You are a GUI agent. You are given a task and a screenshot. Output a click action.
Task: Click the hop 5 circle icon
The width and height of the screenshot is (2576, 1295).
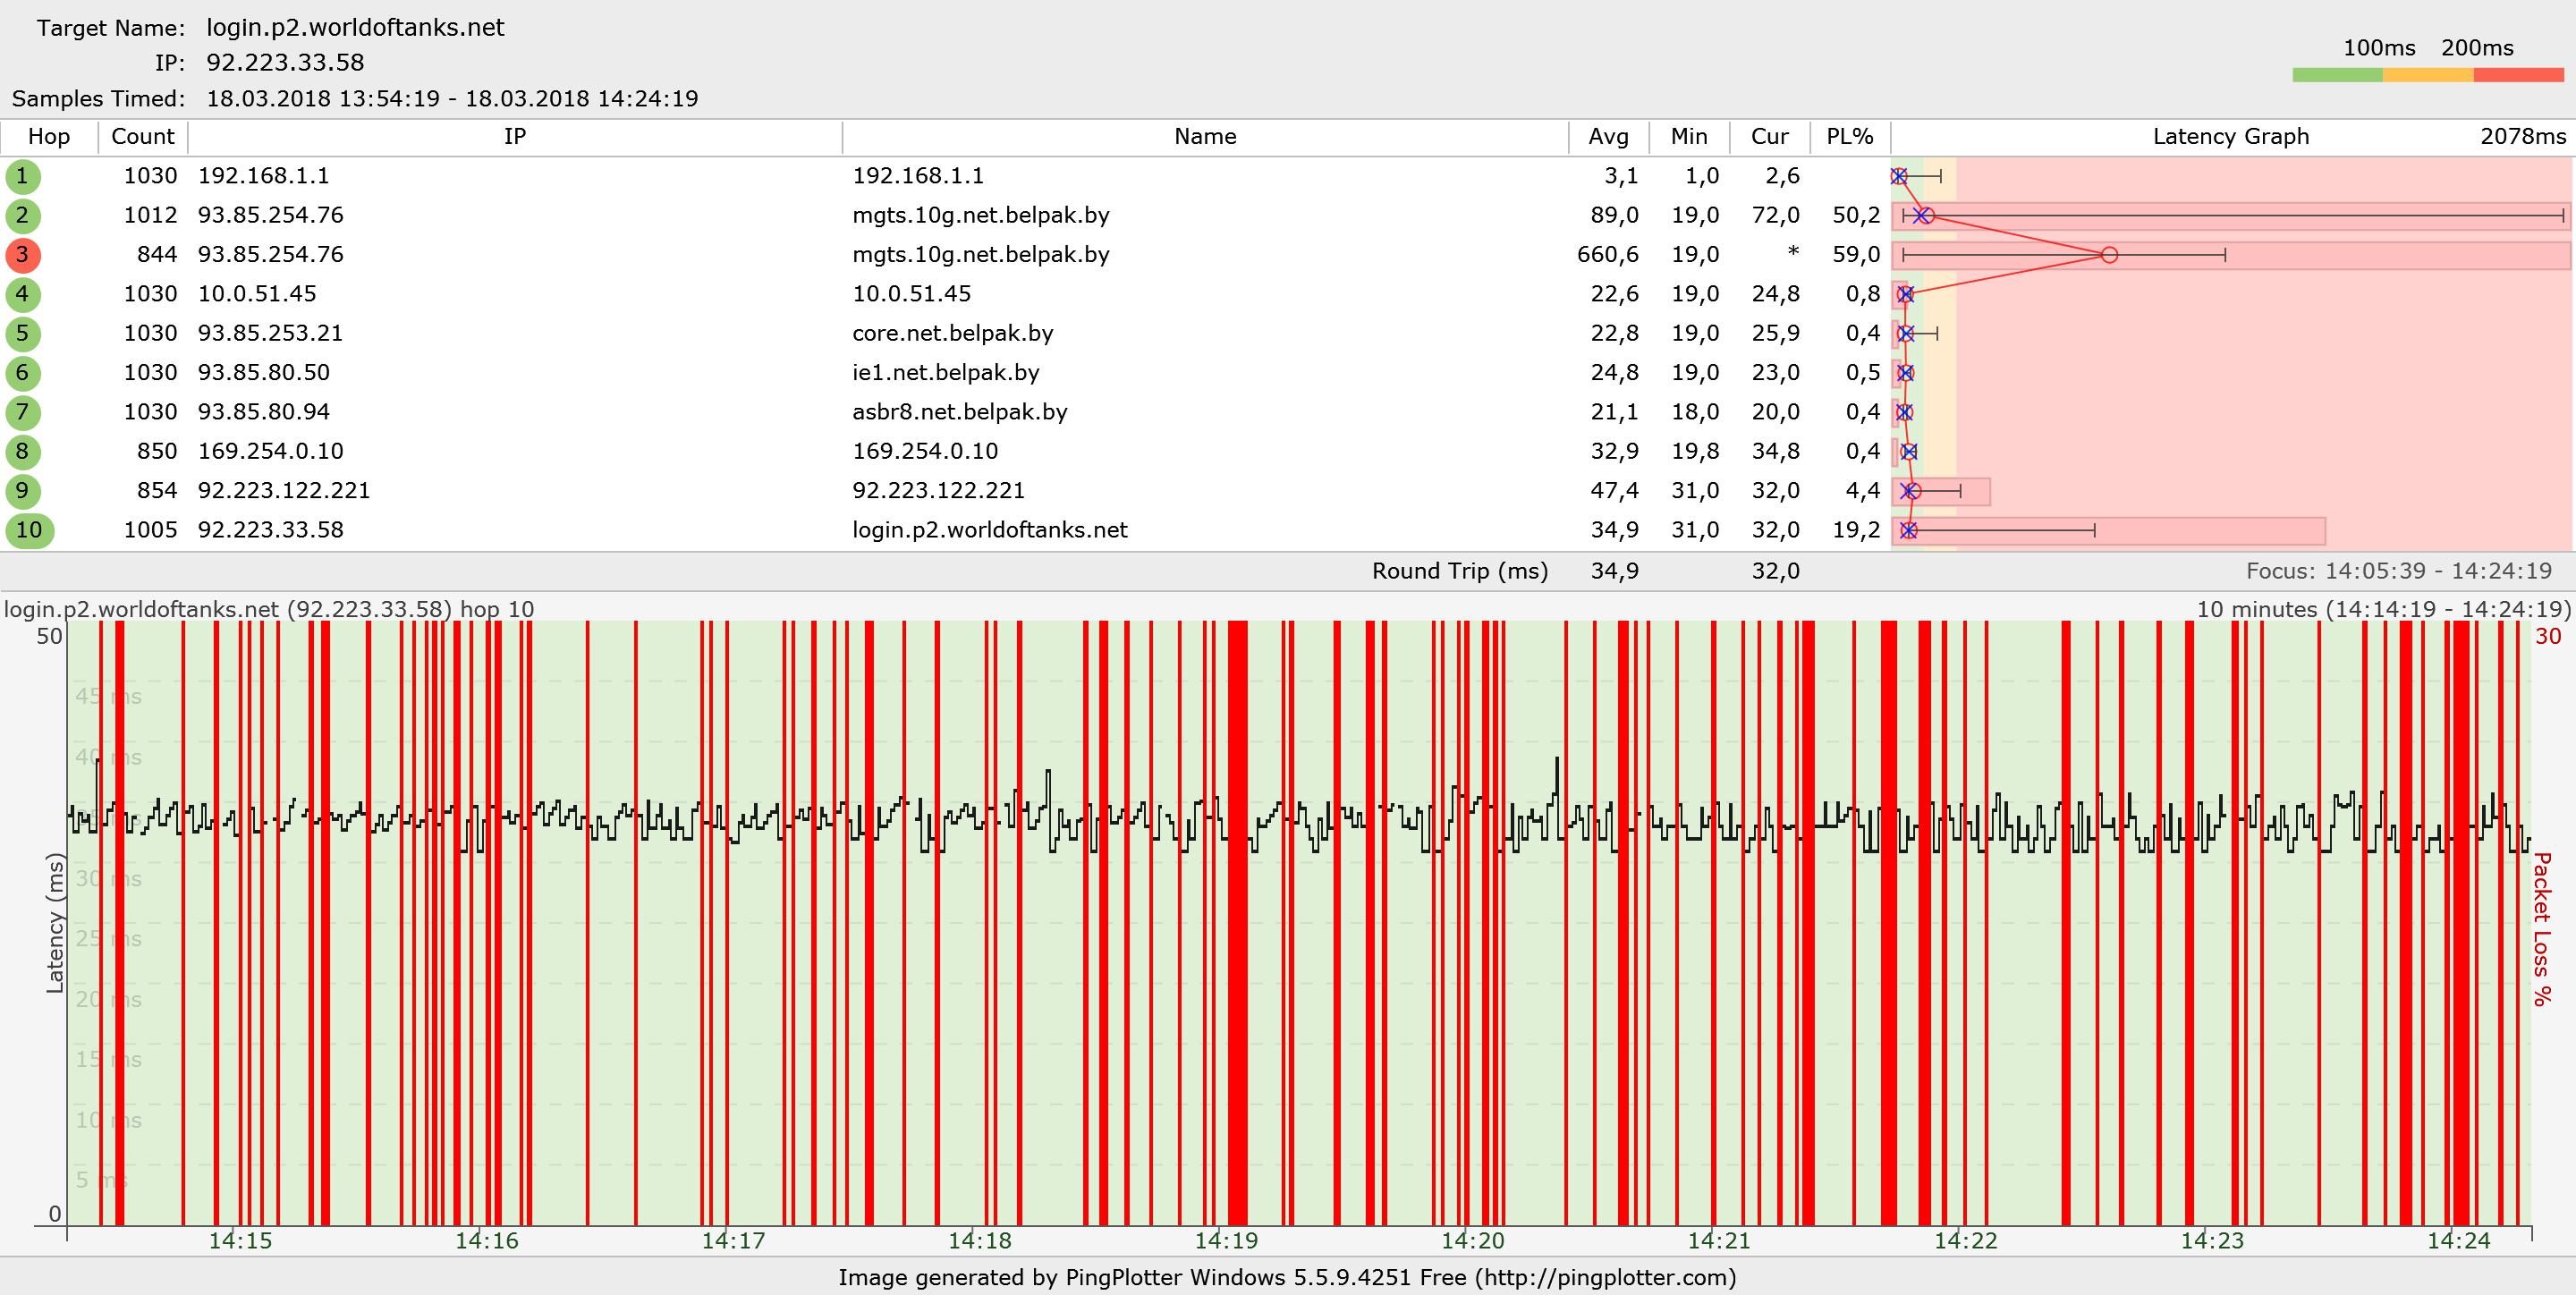pos(22,333)
